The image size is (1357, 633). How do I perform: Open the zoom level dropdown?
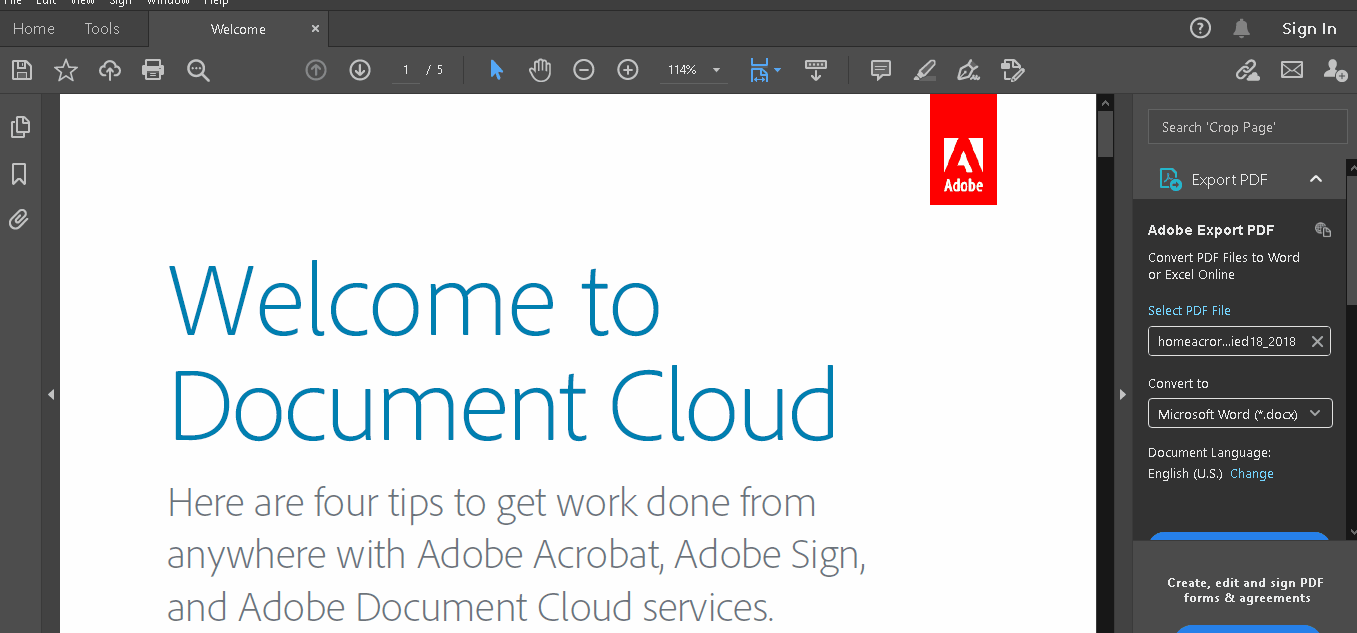point(716,70)
